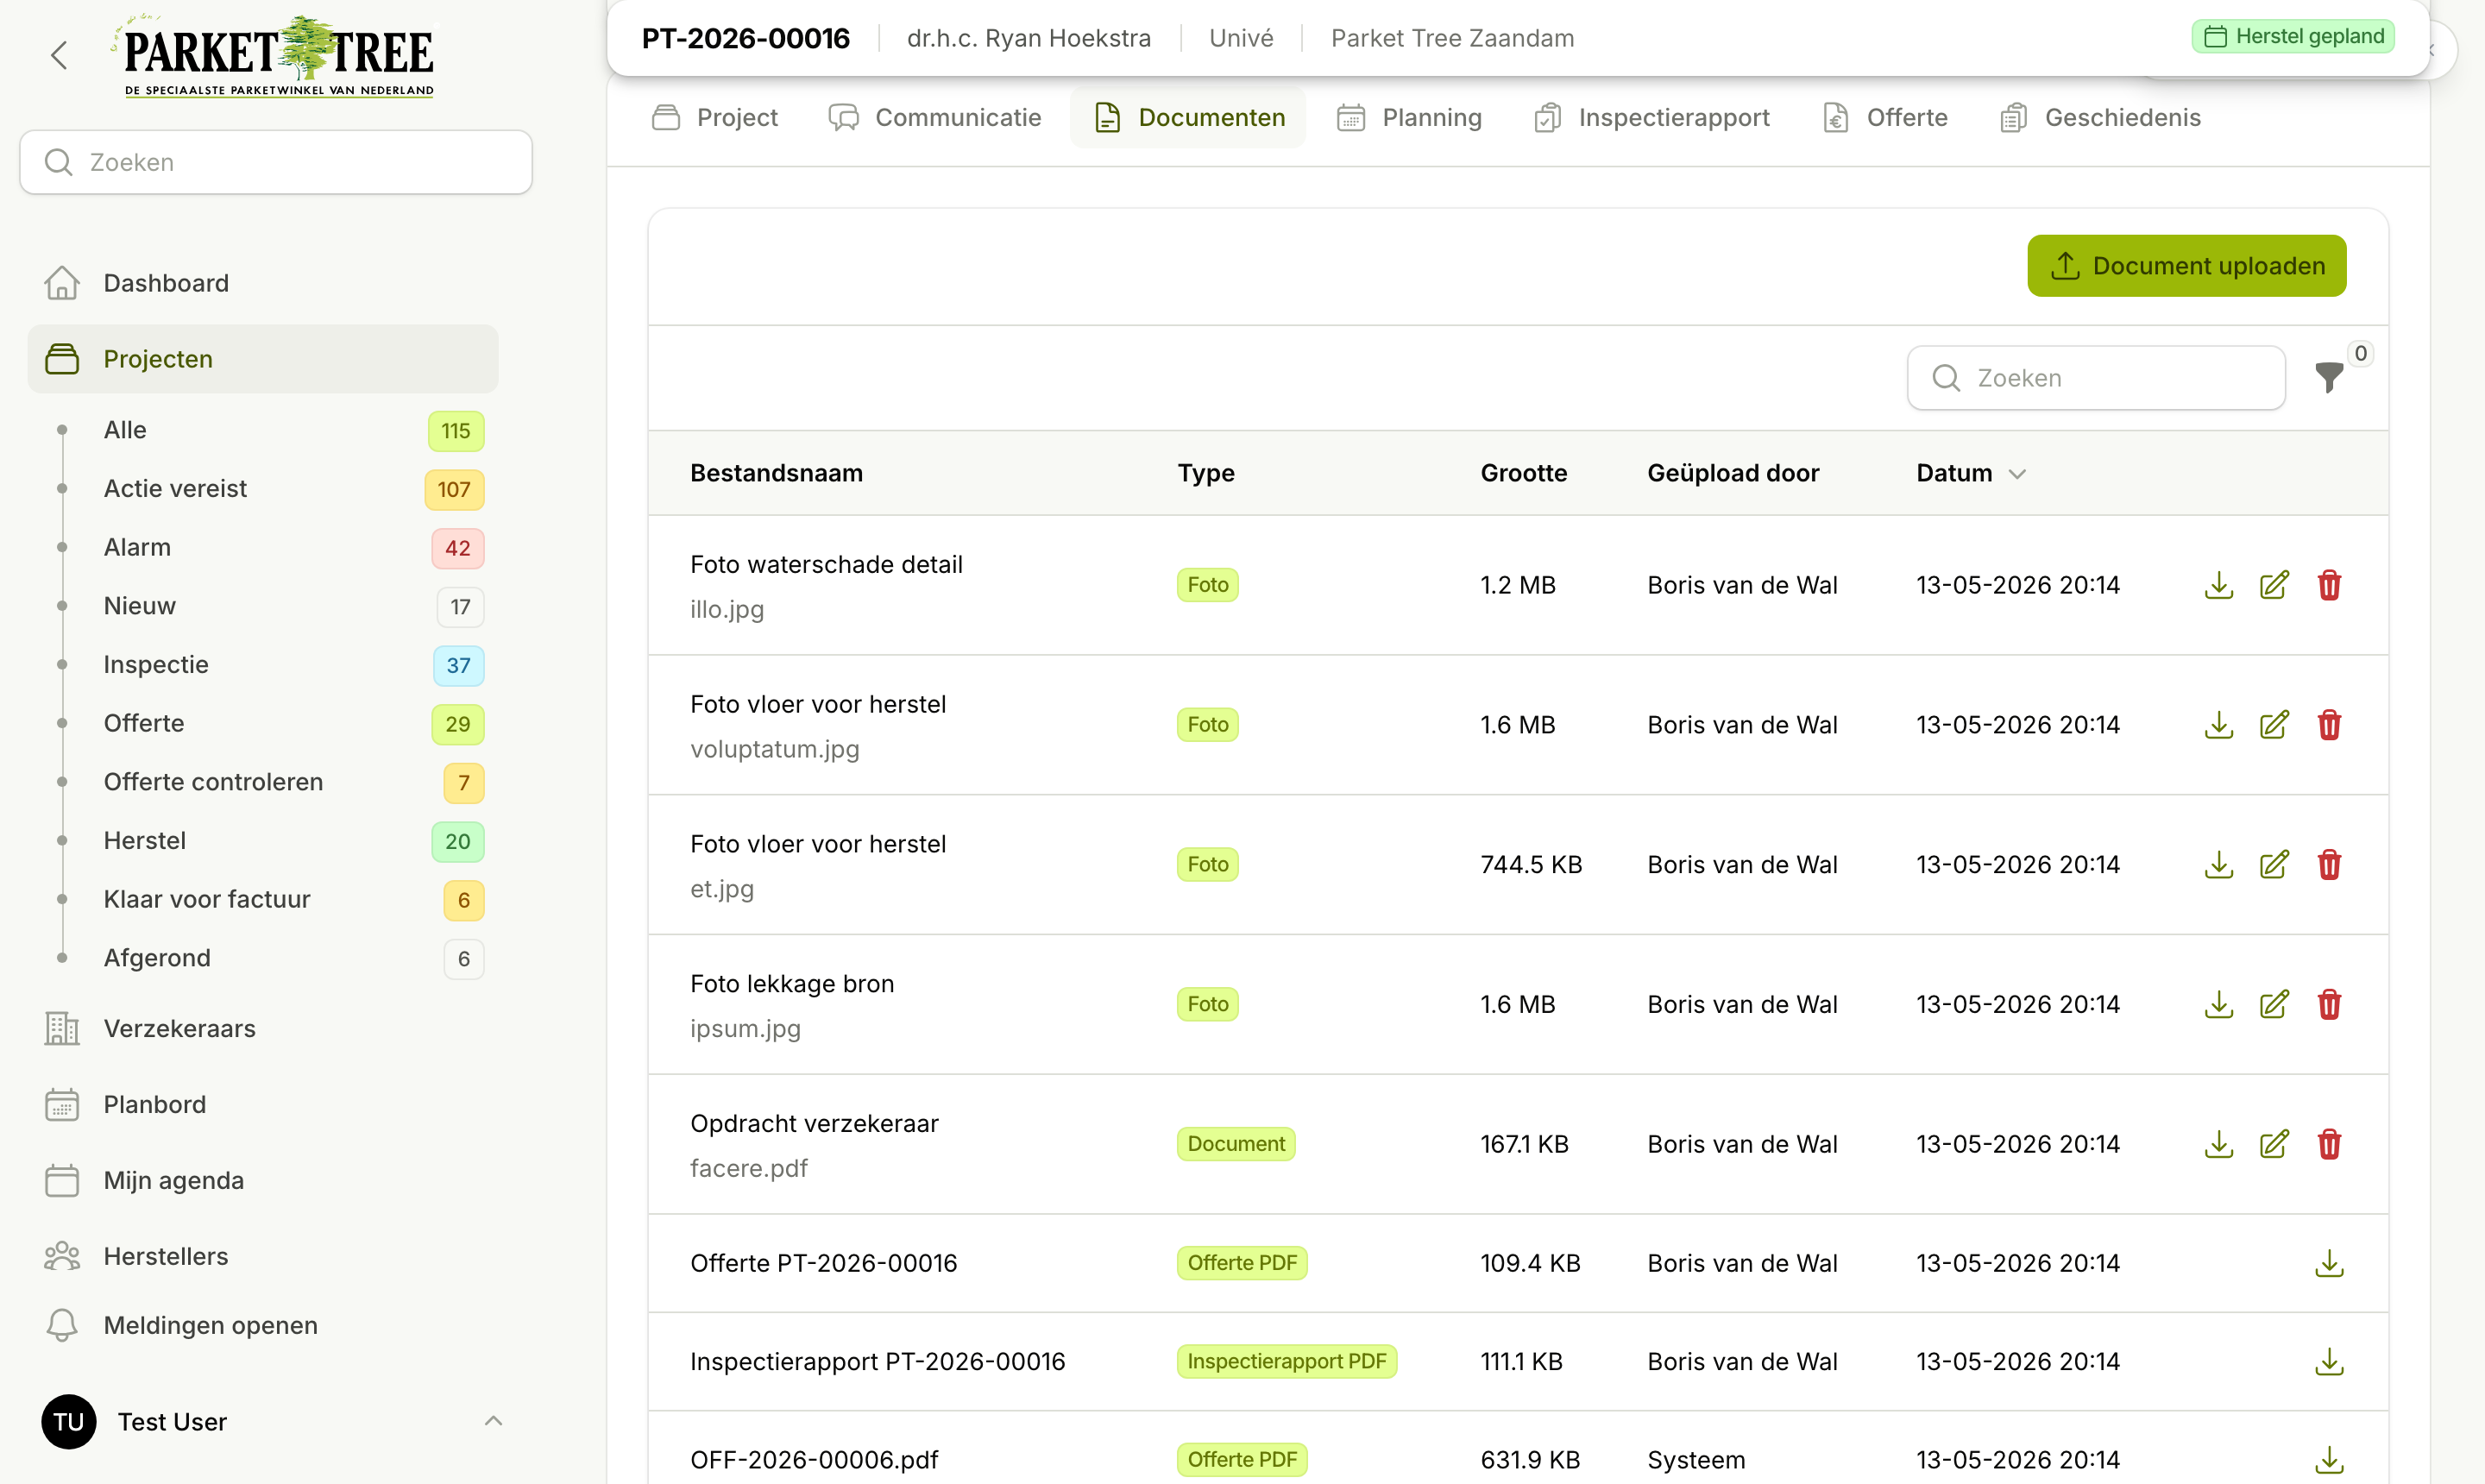
Task: Open Projecten in sidebar
Action: tap(263, 359)
